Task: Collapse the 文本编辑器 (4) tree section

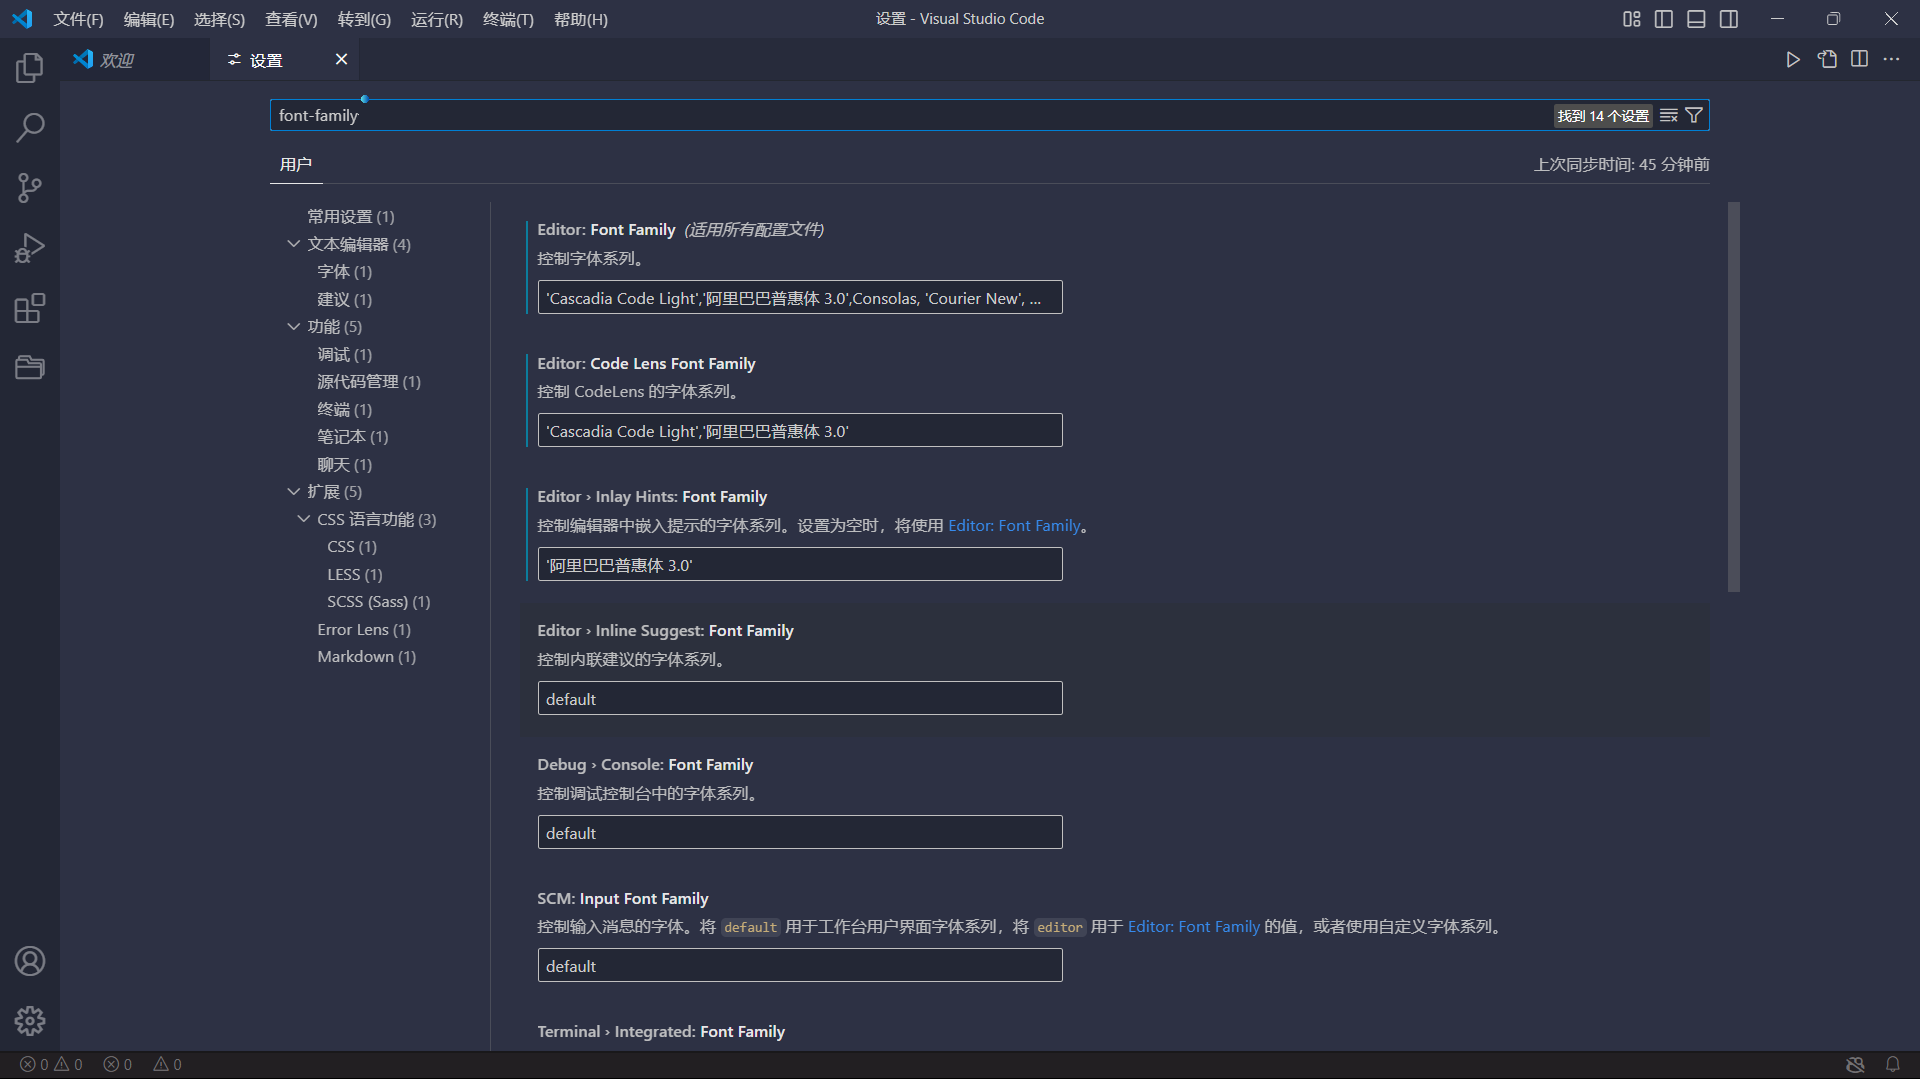Action: [293, 244]
